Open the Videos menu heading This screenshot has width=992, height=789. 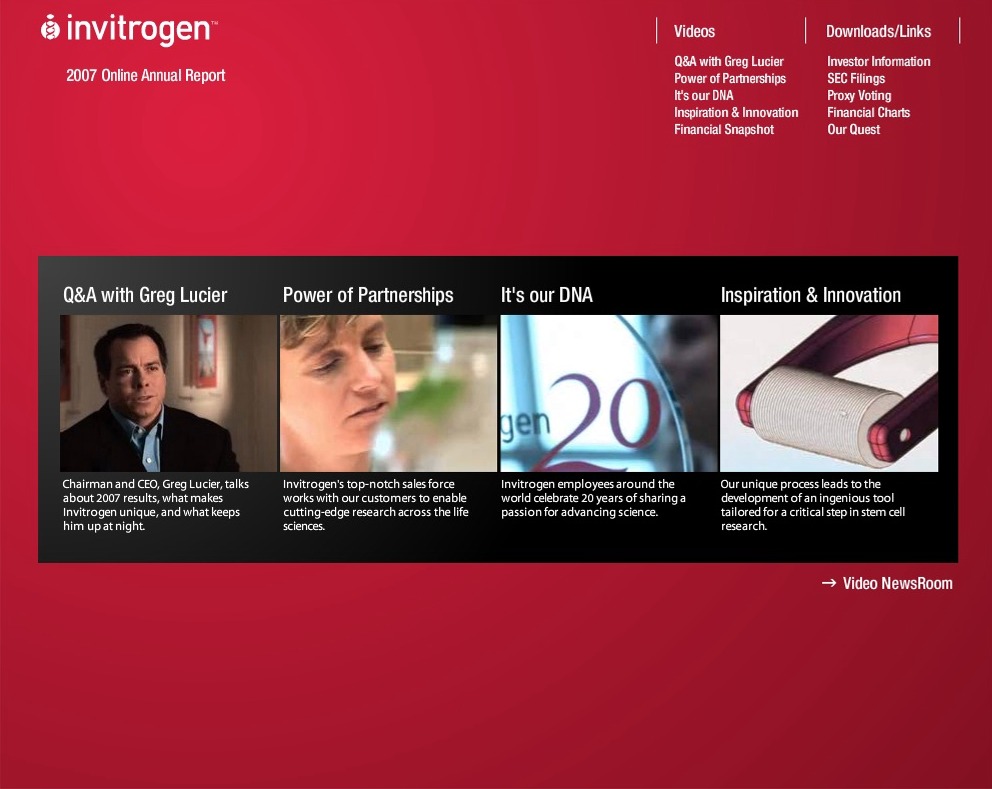coord(694,31)
